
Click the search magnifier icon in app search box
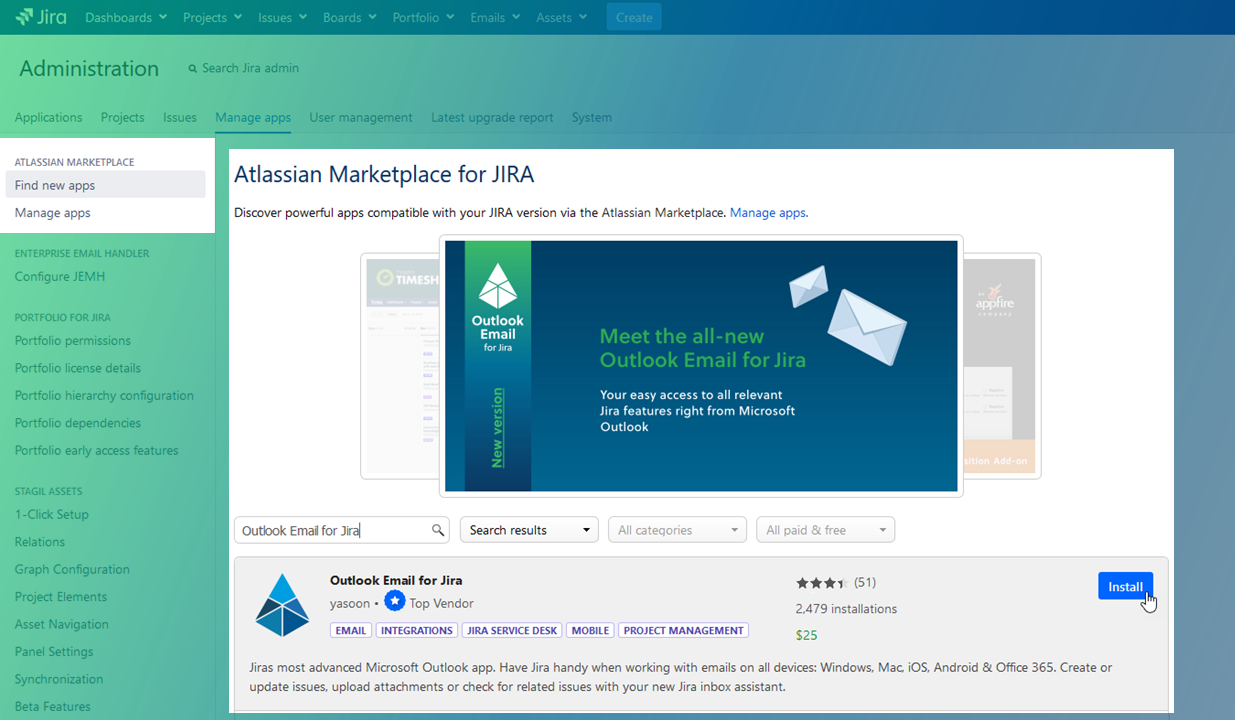click(x=437, y=530)
